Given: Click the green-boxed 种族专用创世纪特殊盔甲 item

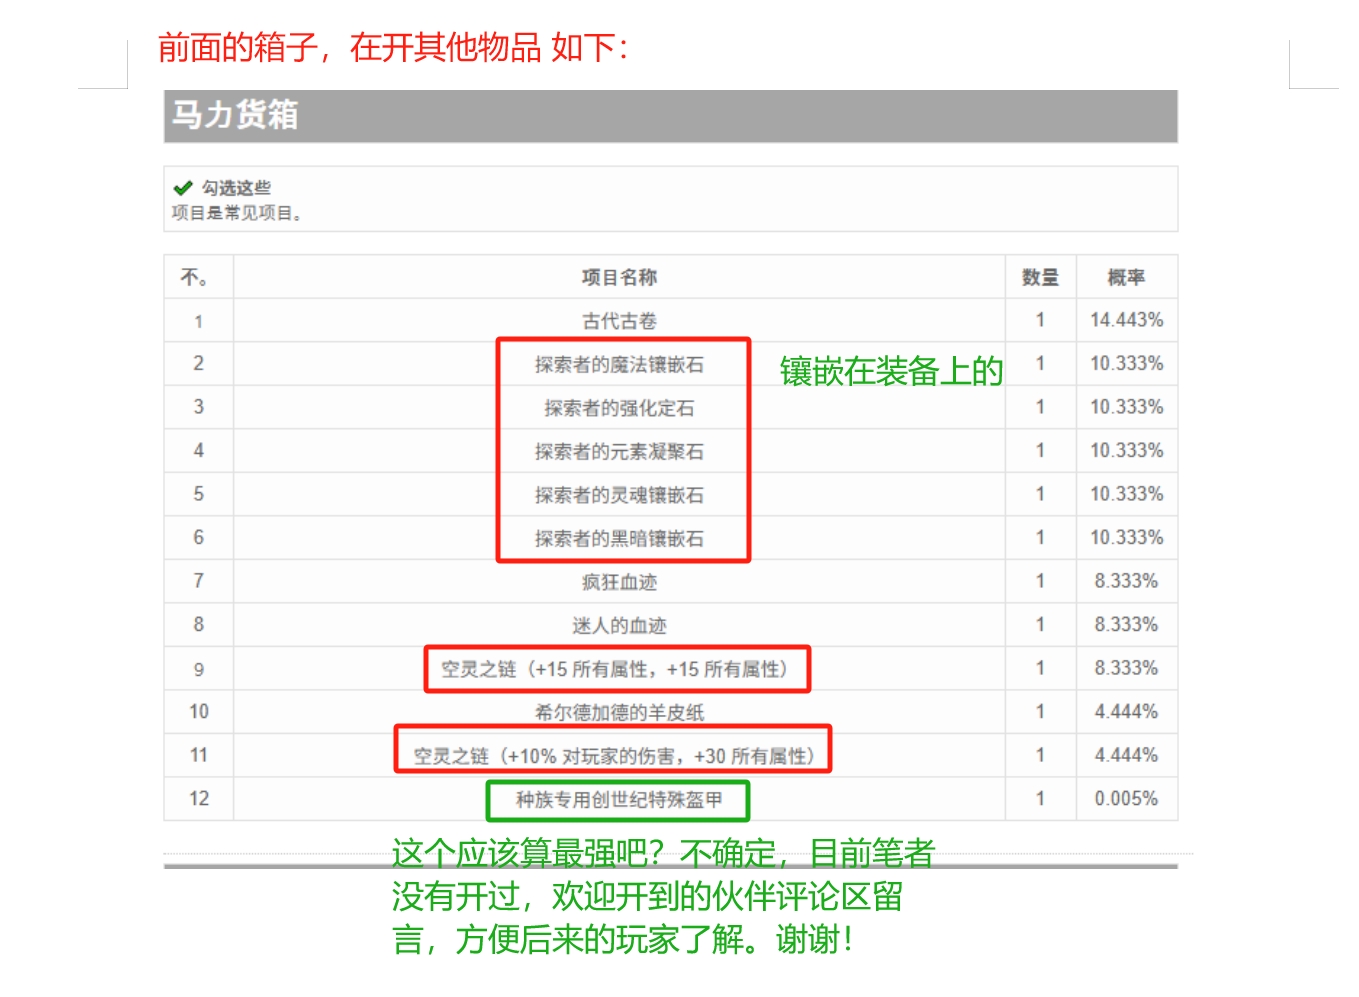Looking at the screenshot, I should pos(618,799).
